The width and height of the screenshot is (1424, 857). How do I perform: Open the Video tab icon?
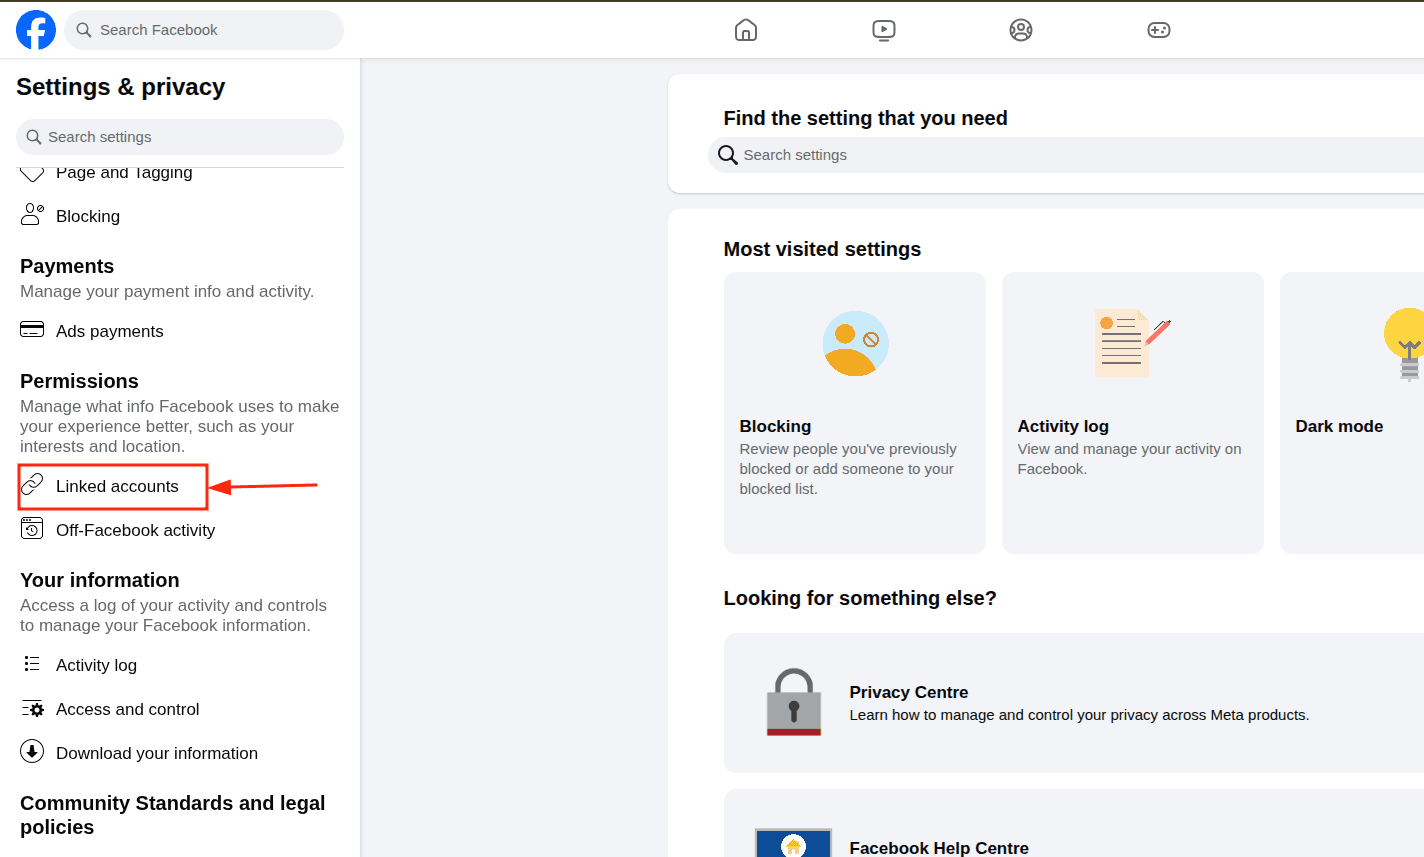884,30
